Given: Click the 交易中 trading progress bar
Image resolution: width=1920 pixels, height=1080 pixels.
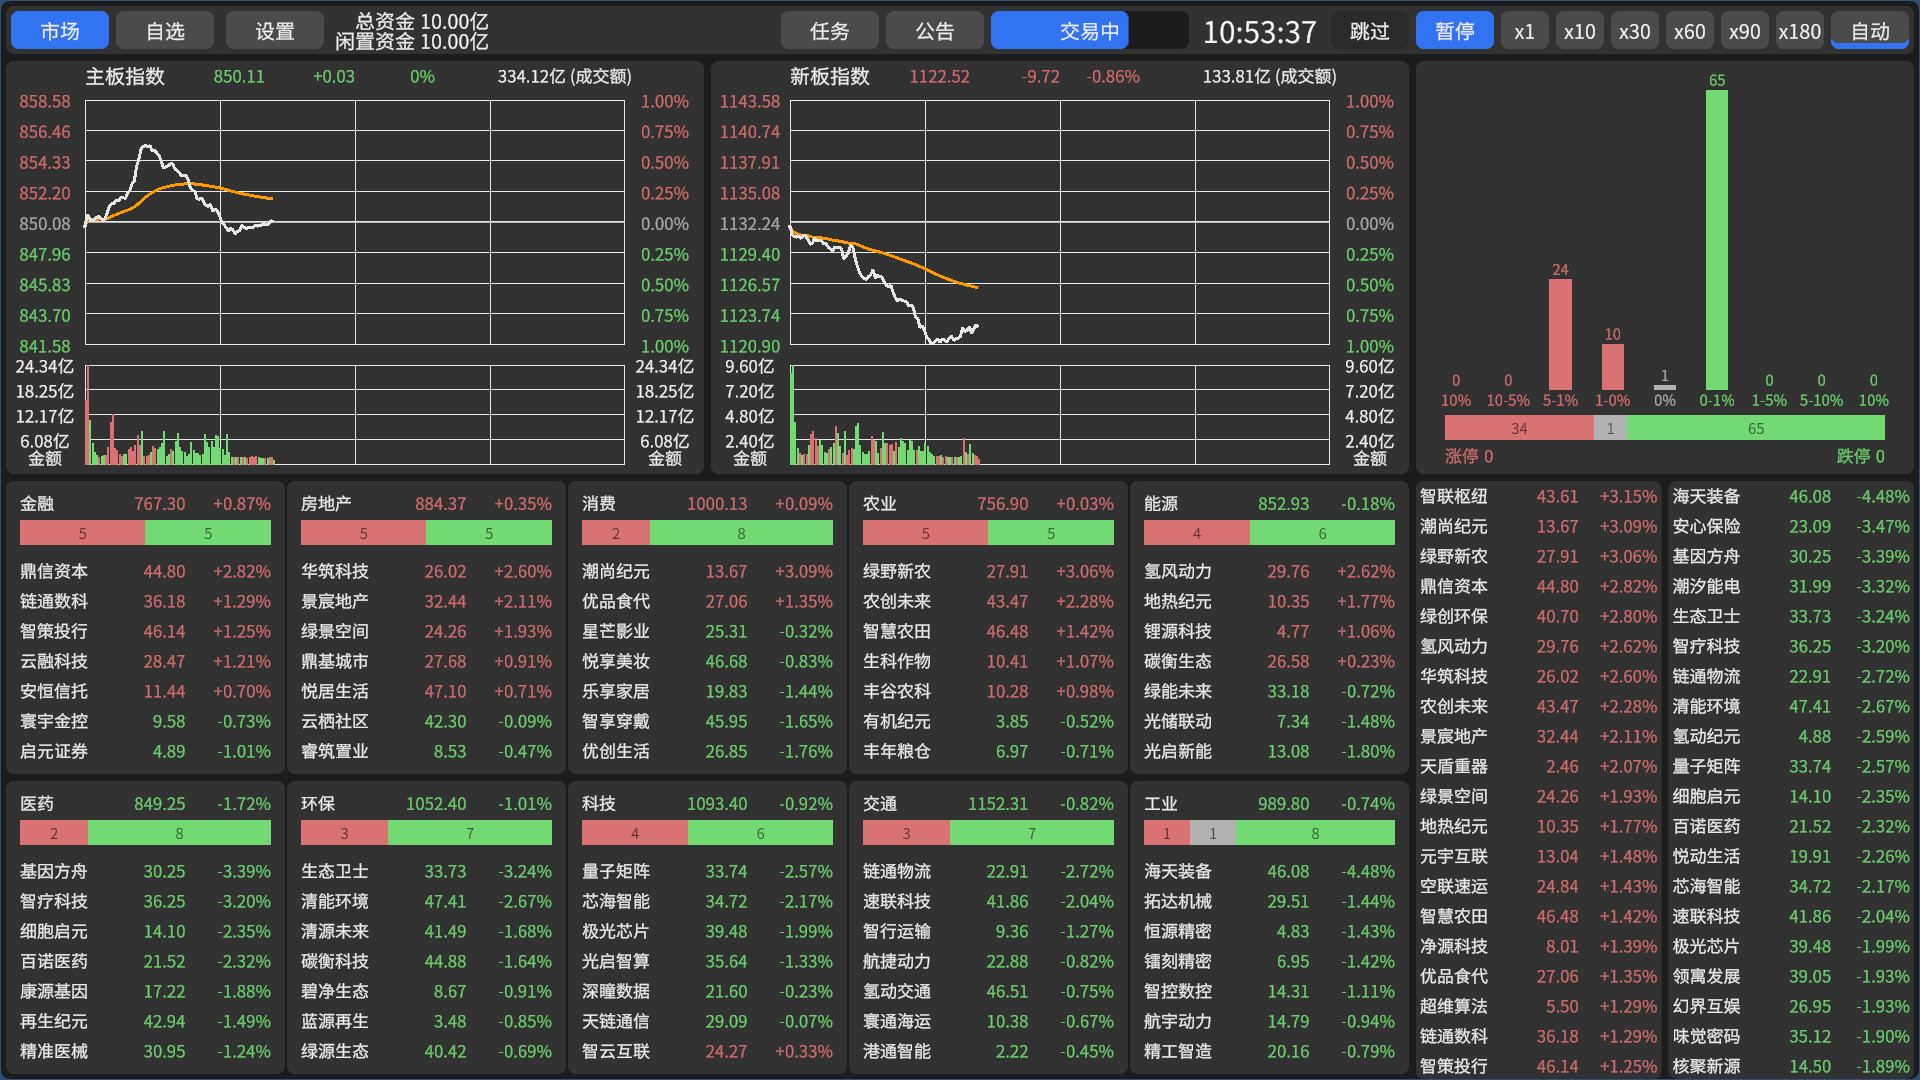Looking at the screenshot, I should coord(1088,31).
